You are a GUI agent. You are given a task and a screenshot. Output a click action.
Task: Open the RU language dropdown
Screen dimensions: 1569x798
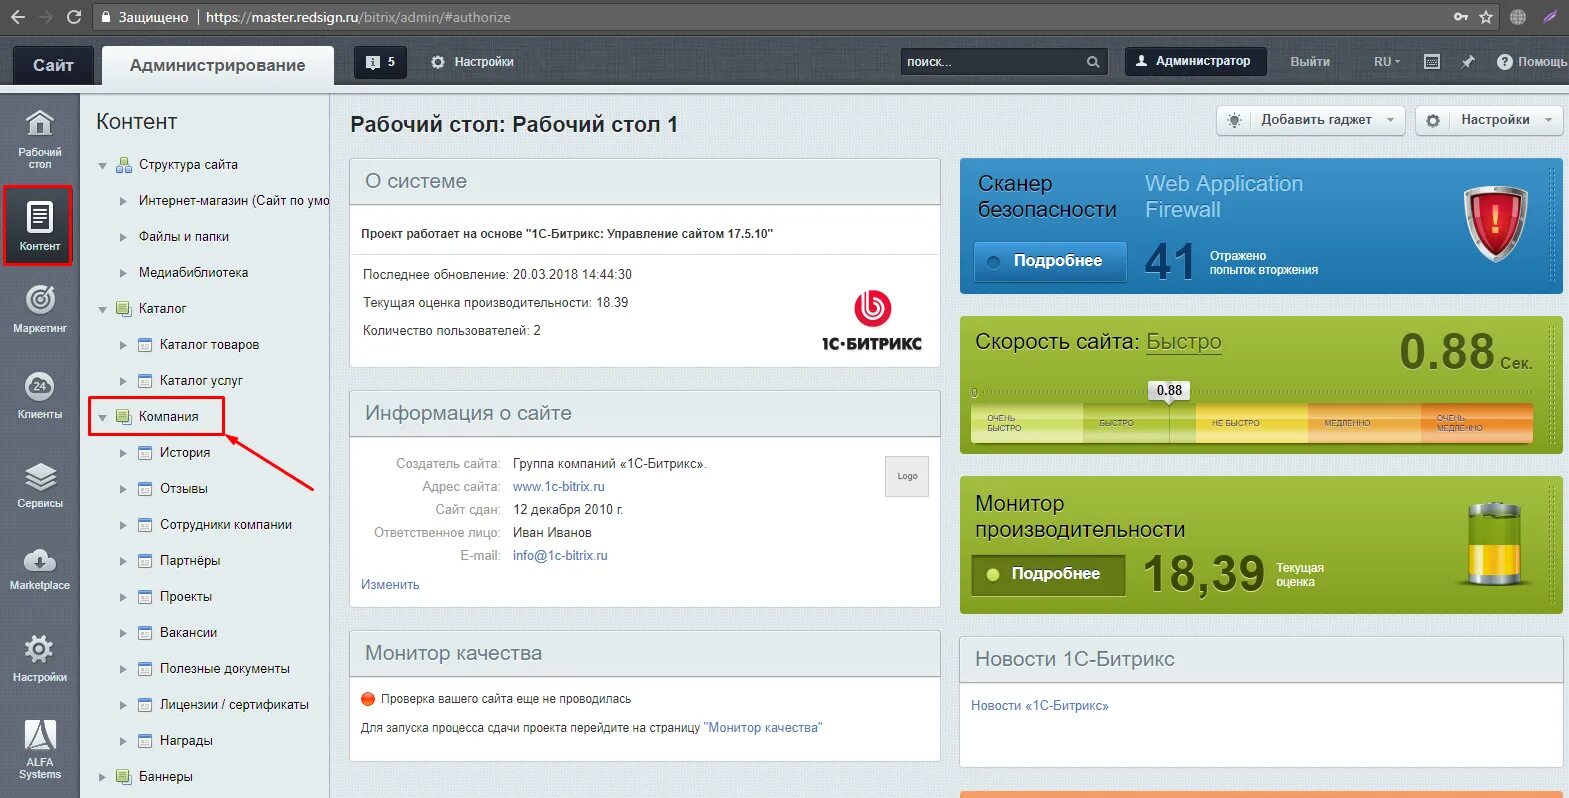(1387, 62)
